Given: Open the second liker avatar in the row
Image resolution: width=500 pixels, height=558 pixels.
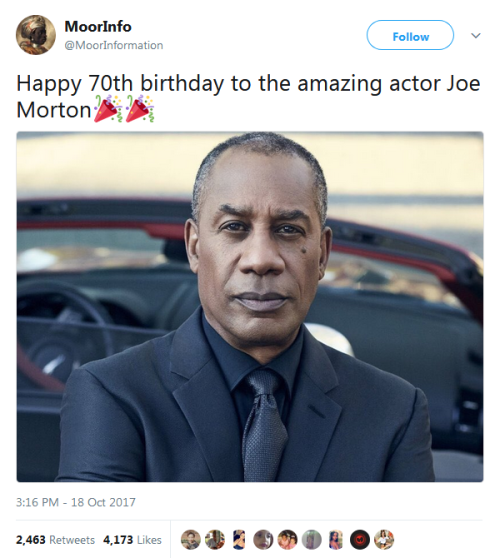Looking at the screenshot, I should click(215, 539).
